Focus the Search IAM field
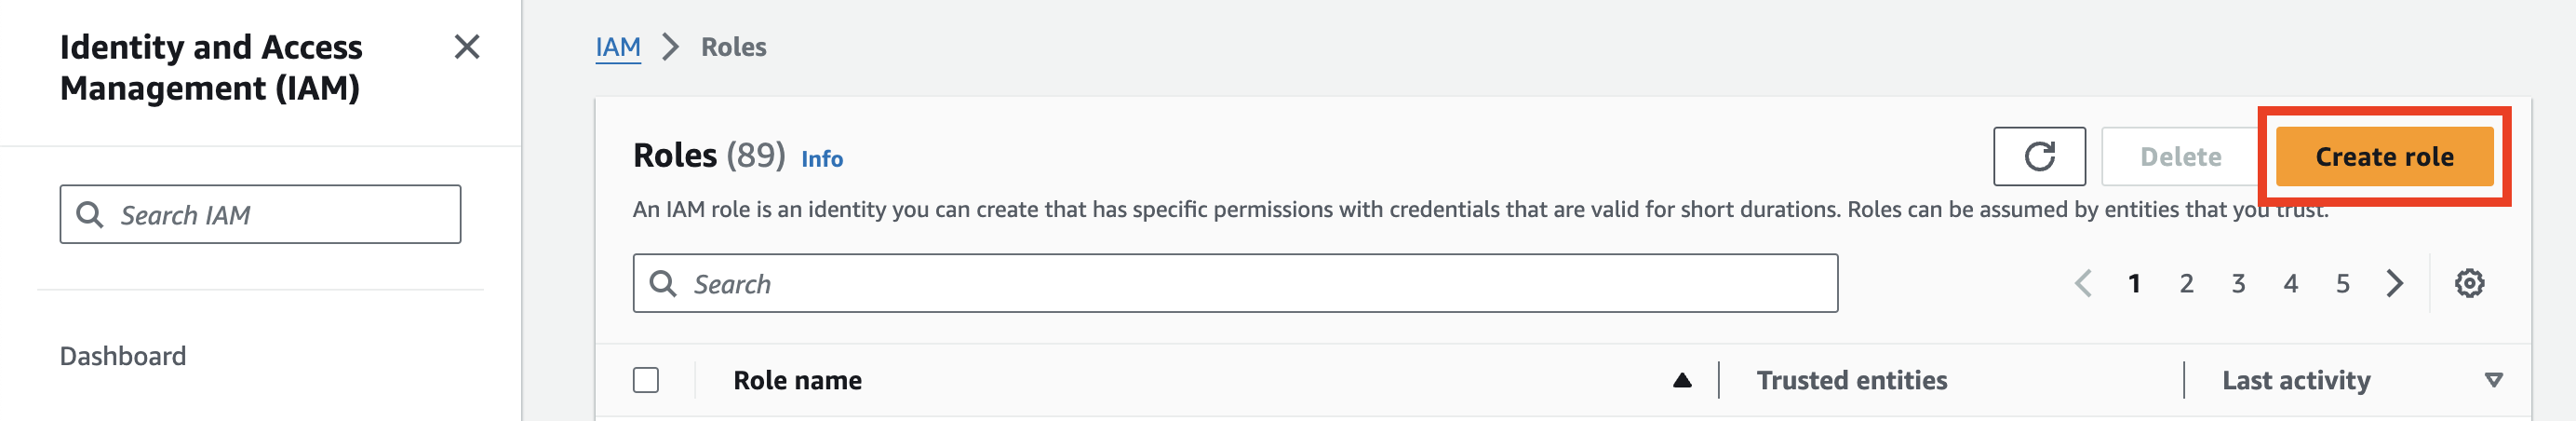 click(x=260, y=215)
